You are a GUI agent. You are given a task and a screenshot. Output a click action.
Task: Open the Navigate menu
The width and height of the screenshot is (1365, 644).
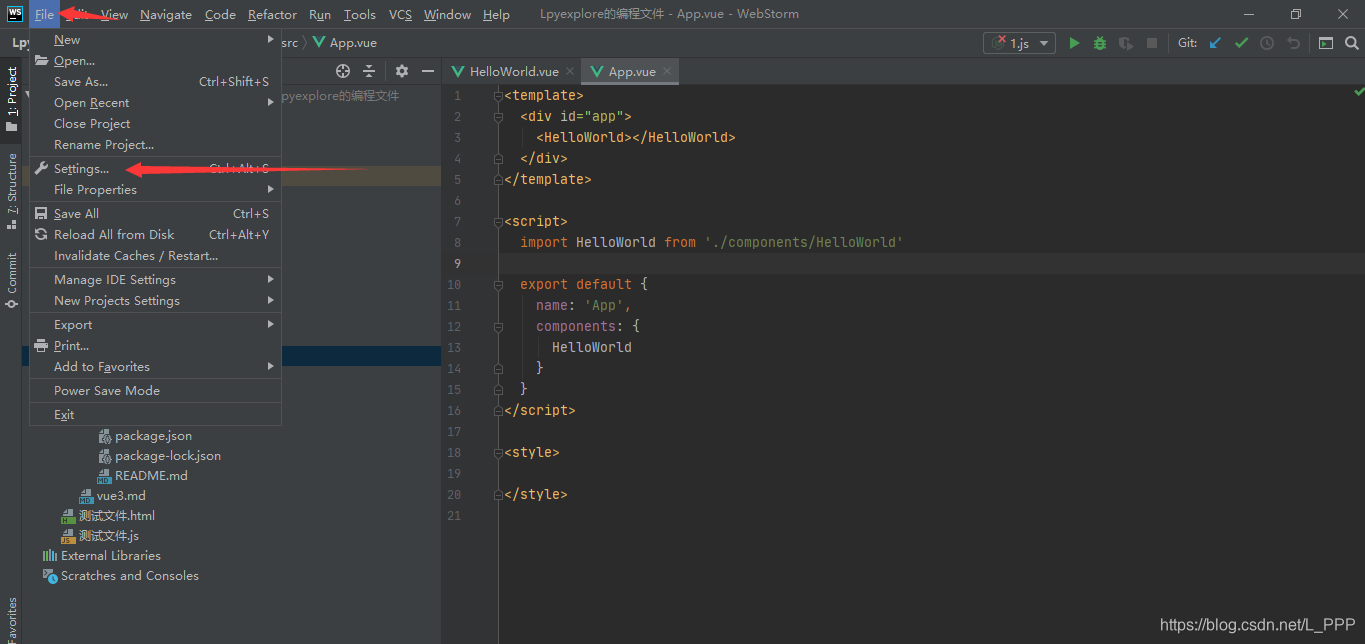166,14
